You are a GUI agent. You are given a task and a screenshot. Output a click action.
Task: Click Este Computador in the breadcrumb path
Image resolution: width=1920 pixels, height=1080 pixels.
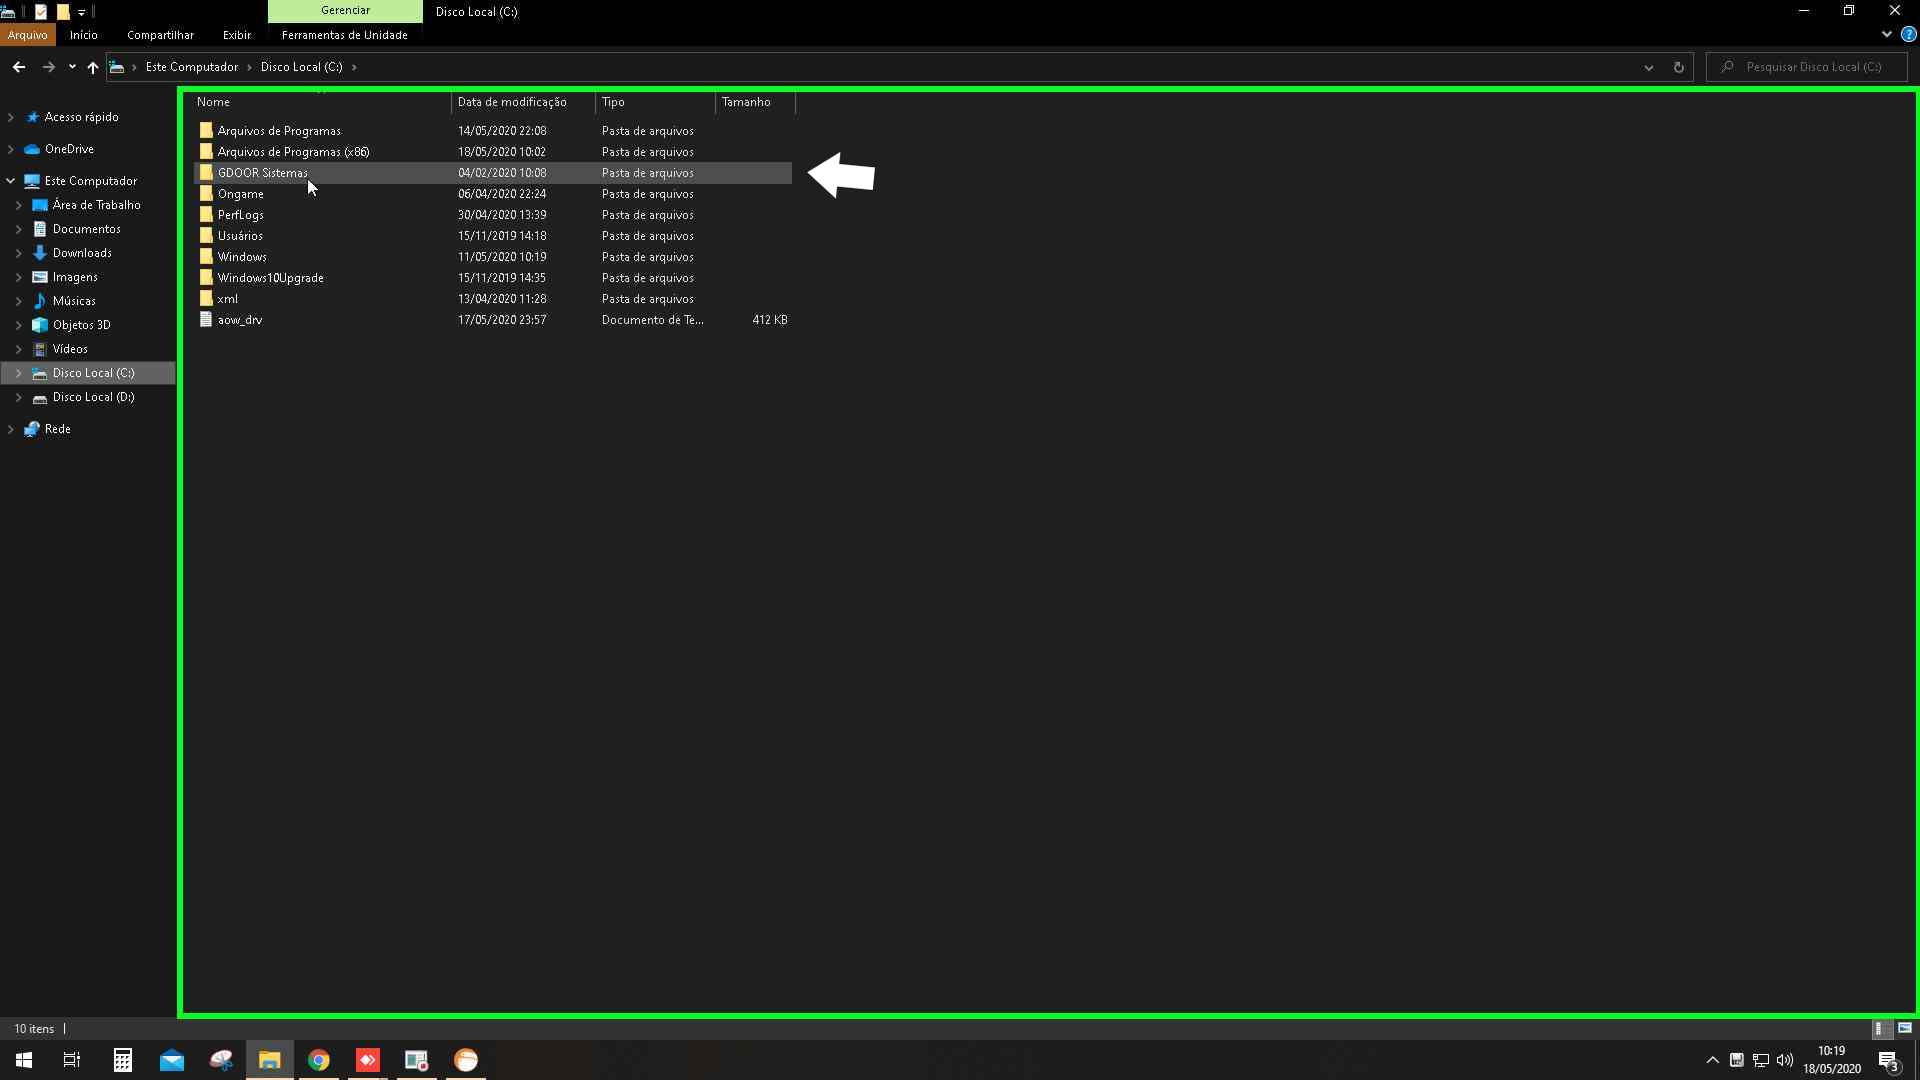click(x=192, y=67)
